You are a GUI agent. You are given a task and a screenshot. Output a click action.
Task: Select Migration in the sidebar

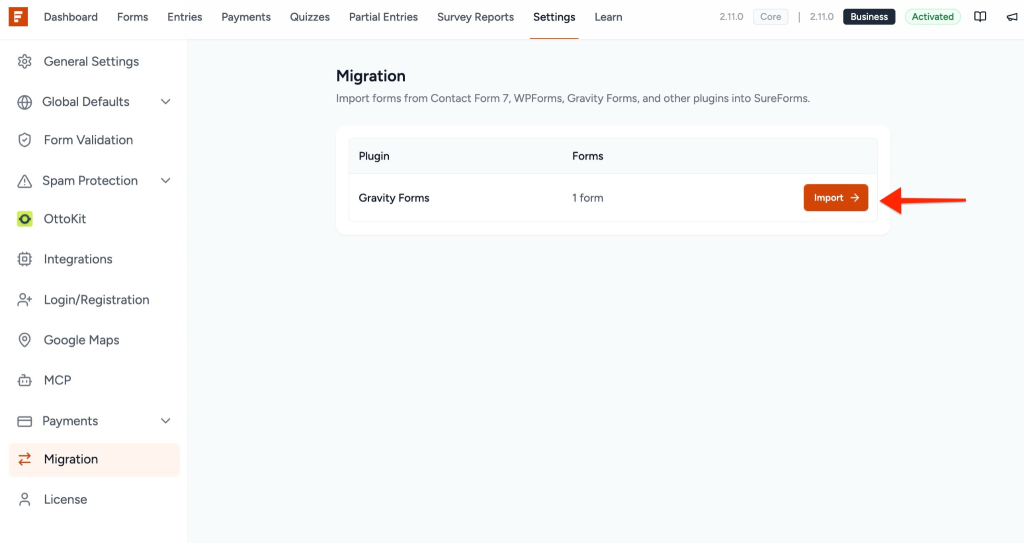tap(94, 459)
